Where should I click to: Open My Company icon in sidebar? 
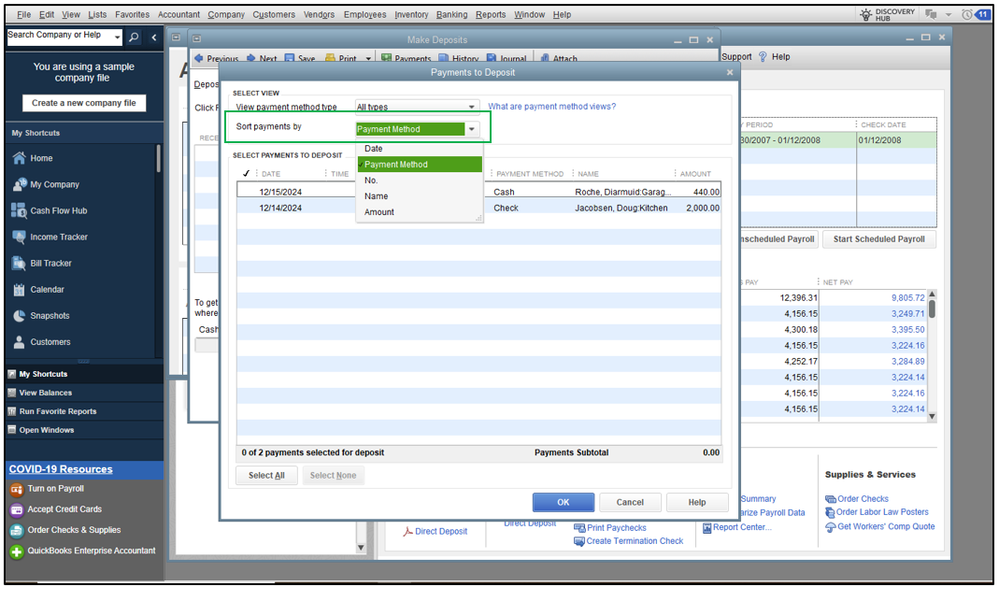19,184
